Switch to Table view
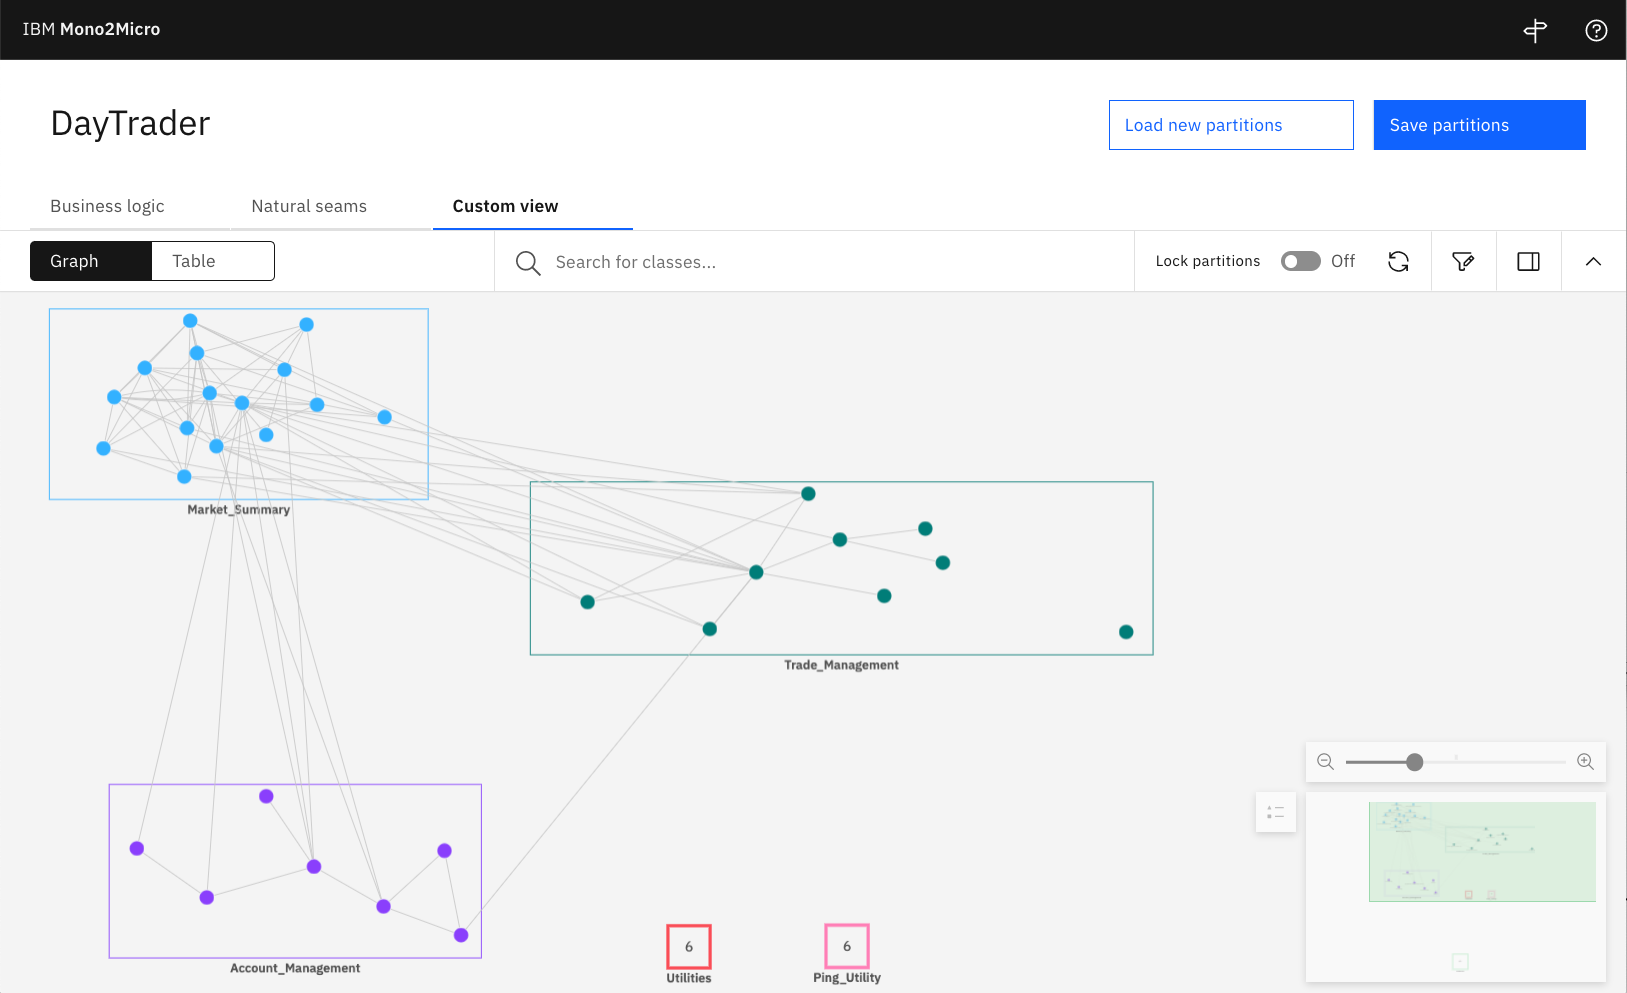 click(x=213, y=261)
